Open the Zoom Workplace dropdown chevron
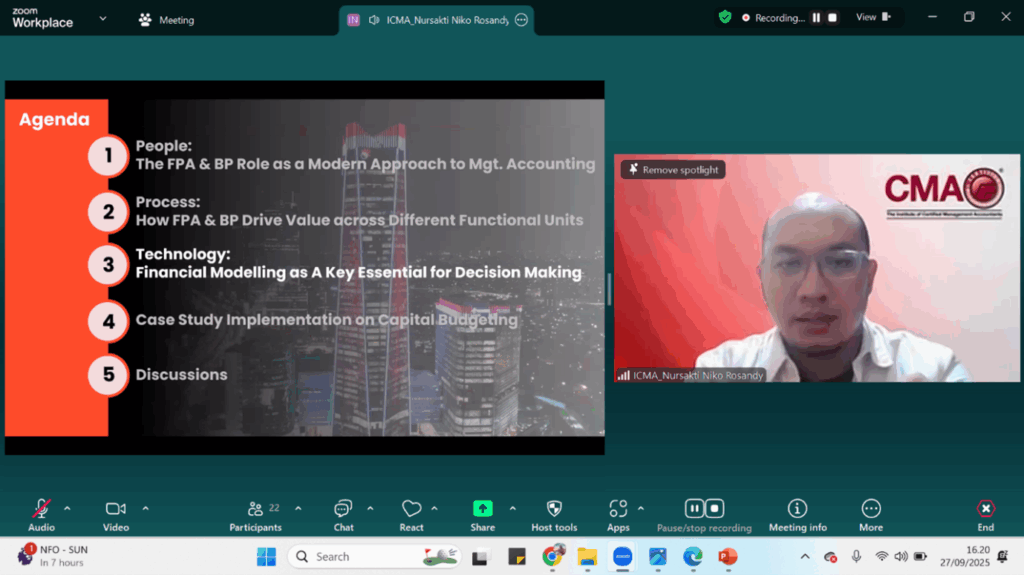The image size is (1024, 575). click(x=103, y=18)
